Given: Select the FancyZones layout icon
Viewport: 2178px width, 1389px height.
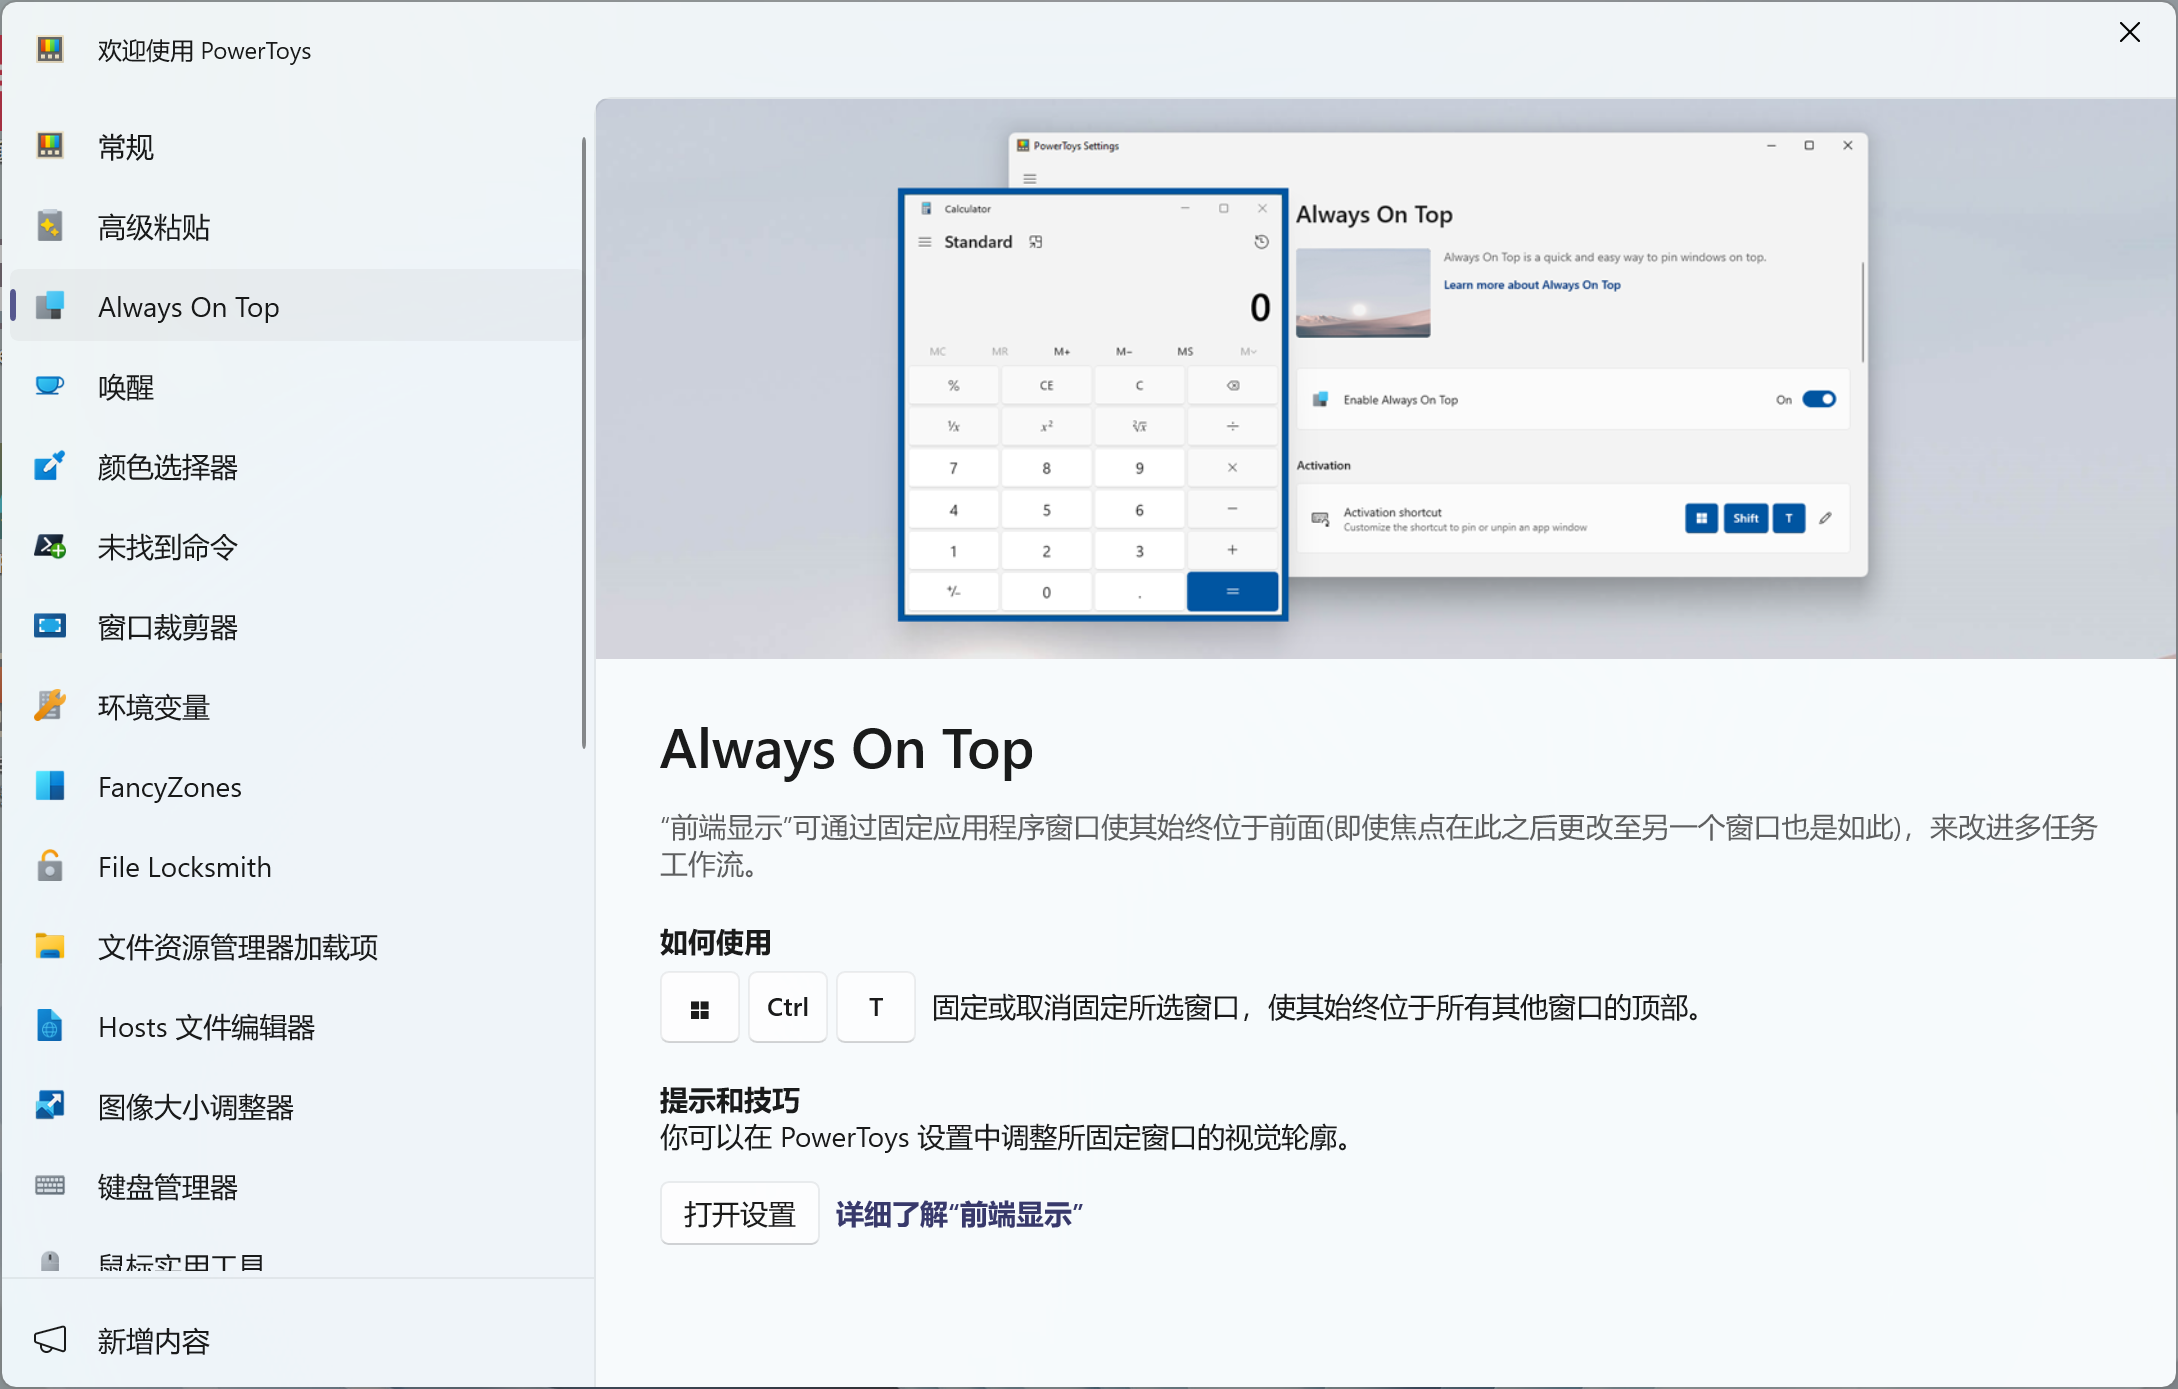Looking at the screenshot, I should (x=50, y=786).
